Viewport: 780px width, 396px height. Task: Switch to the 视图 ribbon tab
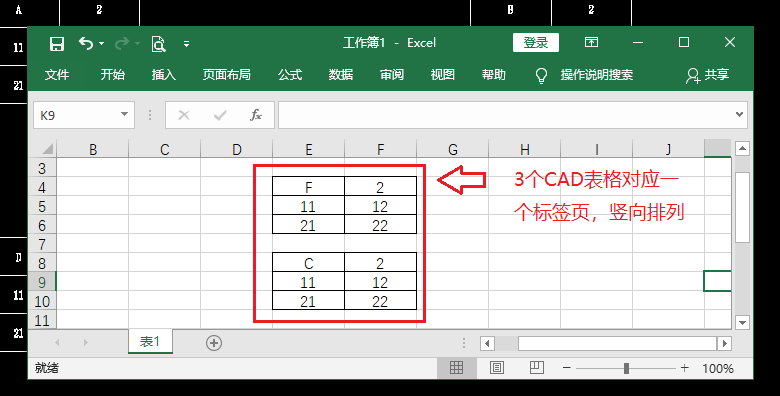coord(443,75)
